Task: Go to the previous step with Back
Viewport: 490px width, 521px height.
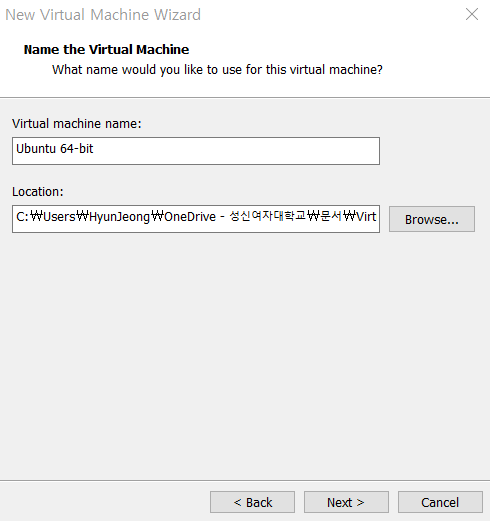Action: click(x=252, y=502)
